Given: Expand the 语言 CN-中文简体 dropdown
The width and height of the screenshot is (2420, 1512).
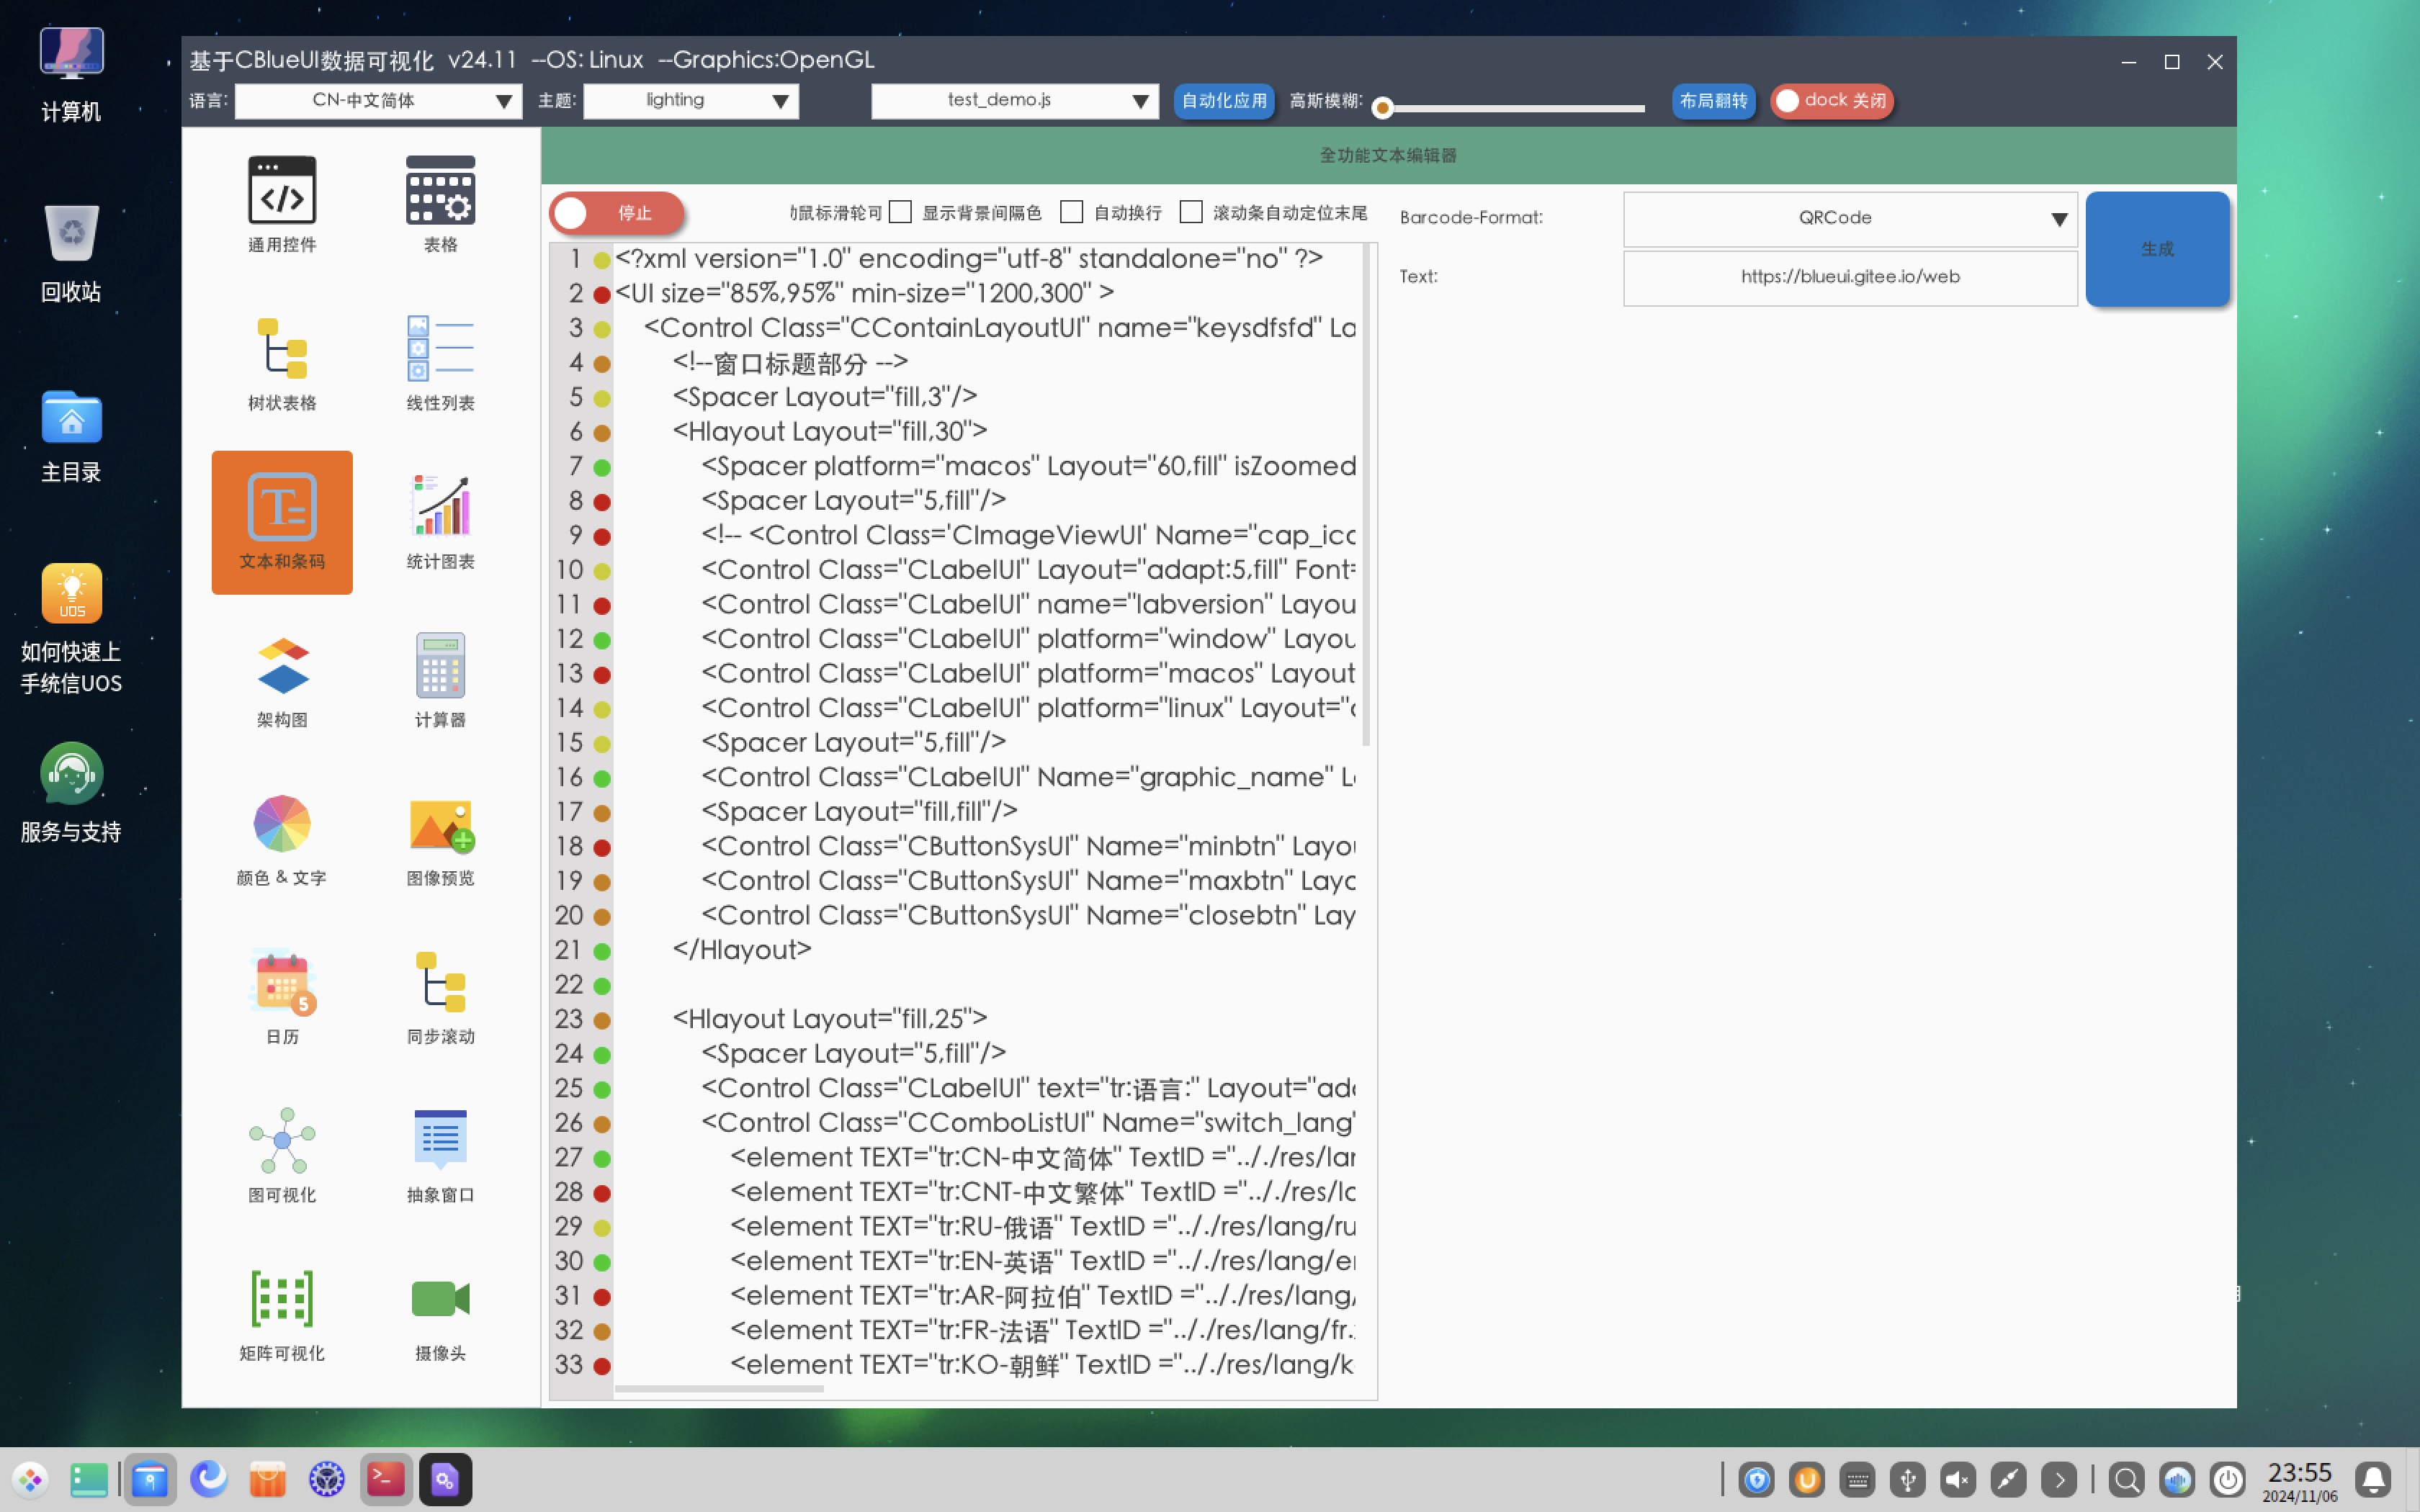Looking at the screenshot, I should [x=378, y=101].
